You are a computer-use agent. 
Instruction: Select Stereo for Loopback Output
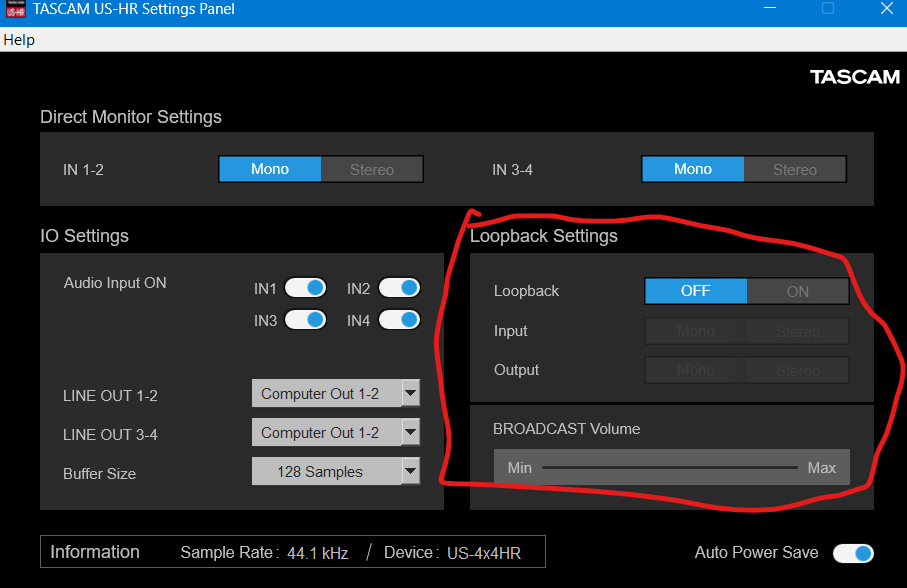tap(798, 370)
